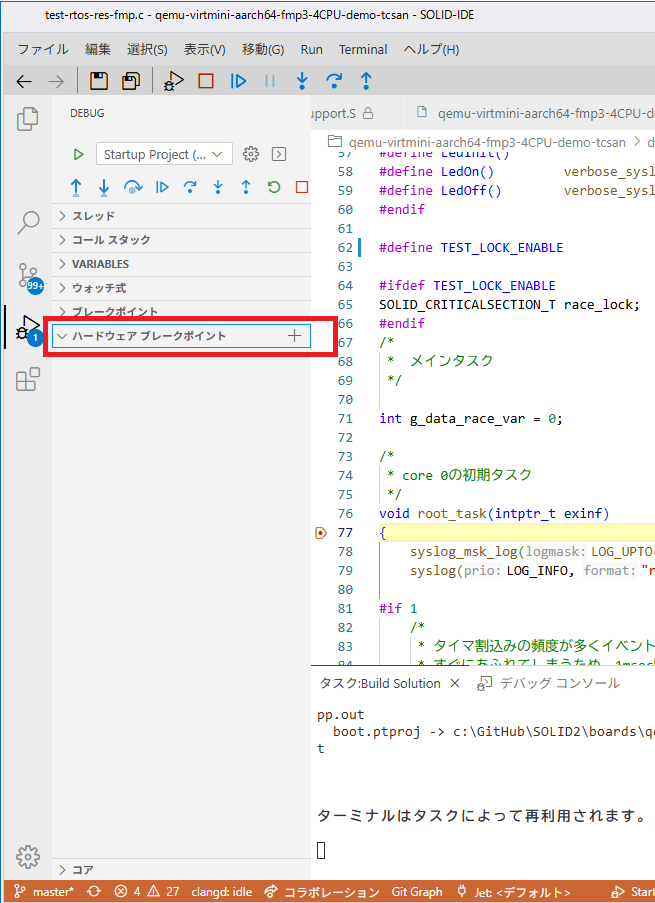Open launch configuration gear icon
655x903 pixels.
coord(252,154)
